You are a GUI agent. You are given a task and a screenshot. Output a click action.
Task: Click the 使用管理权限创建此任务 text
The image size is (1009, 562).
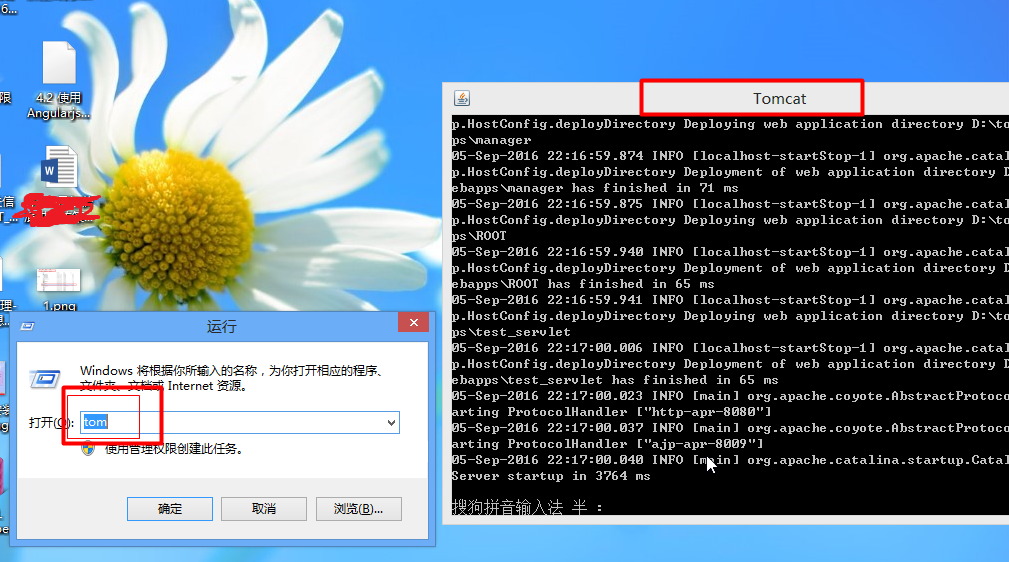[174, 449]
